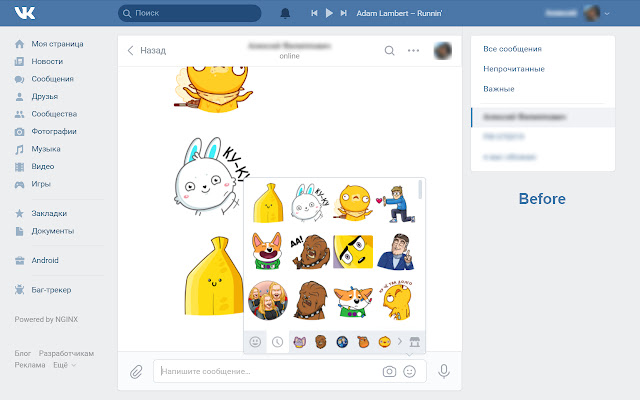
Task: Select the orange fox sticker pack tab
Action: pos(363,342)
